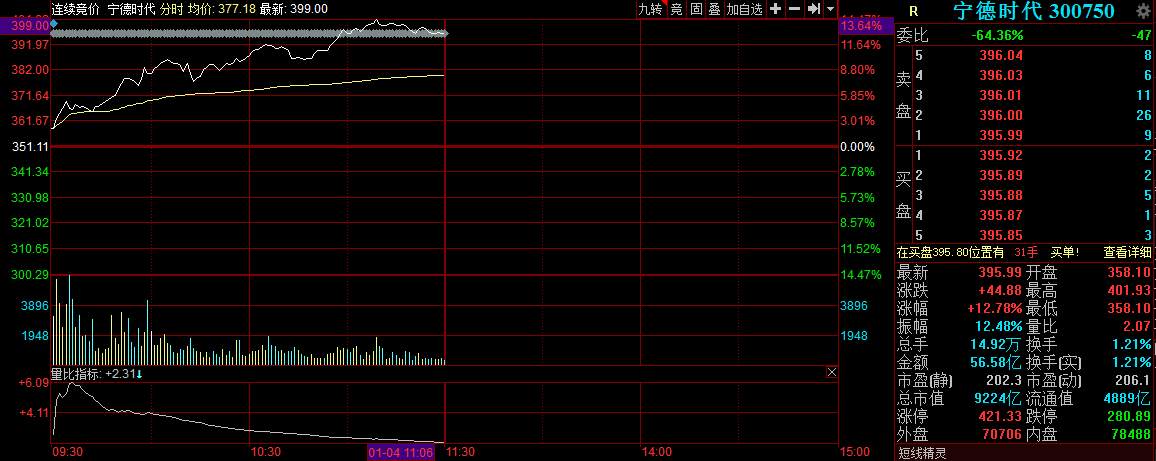Click the 开盘 value 358.10

point(1129,272)
